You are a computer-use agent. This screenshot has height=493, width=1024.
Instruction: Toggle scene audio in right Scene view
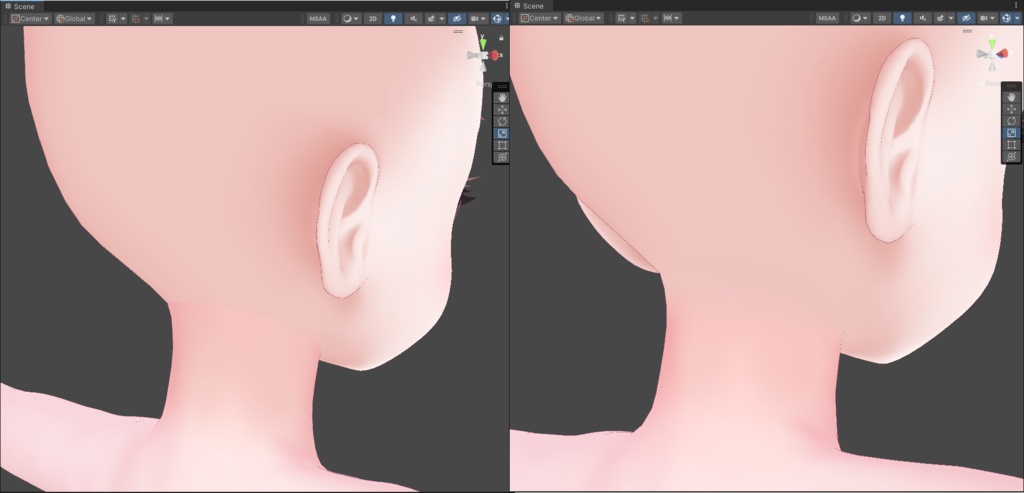point(922,18)
